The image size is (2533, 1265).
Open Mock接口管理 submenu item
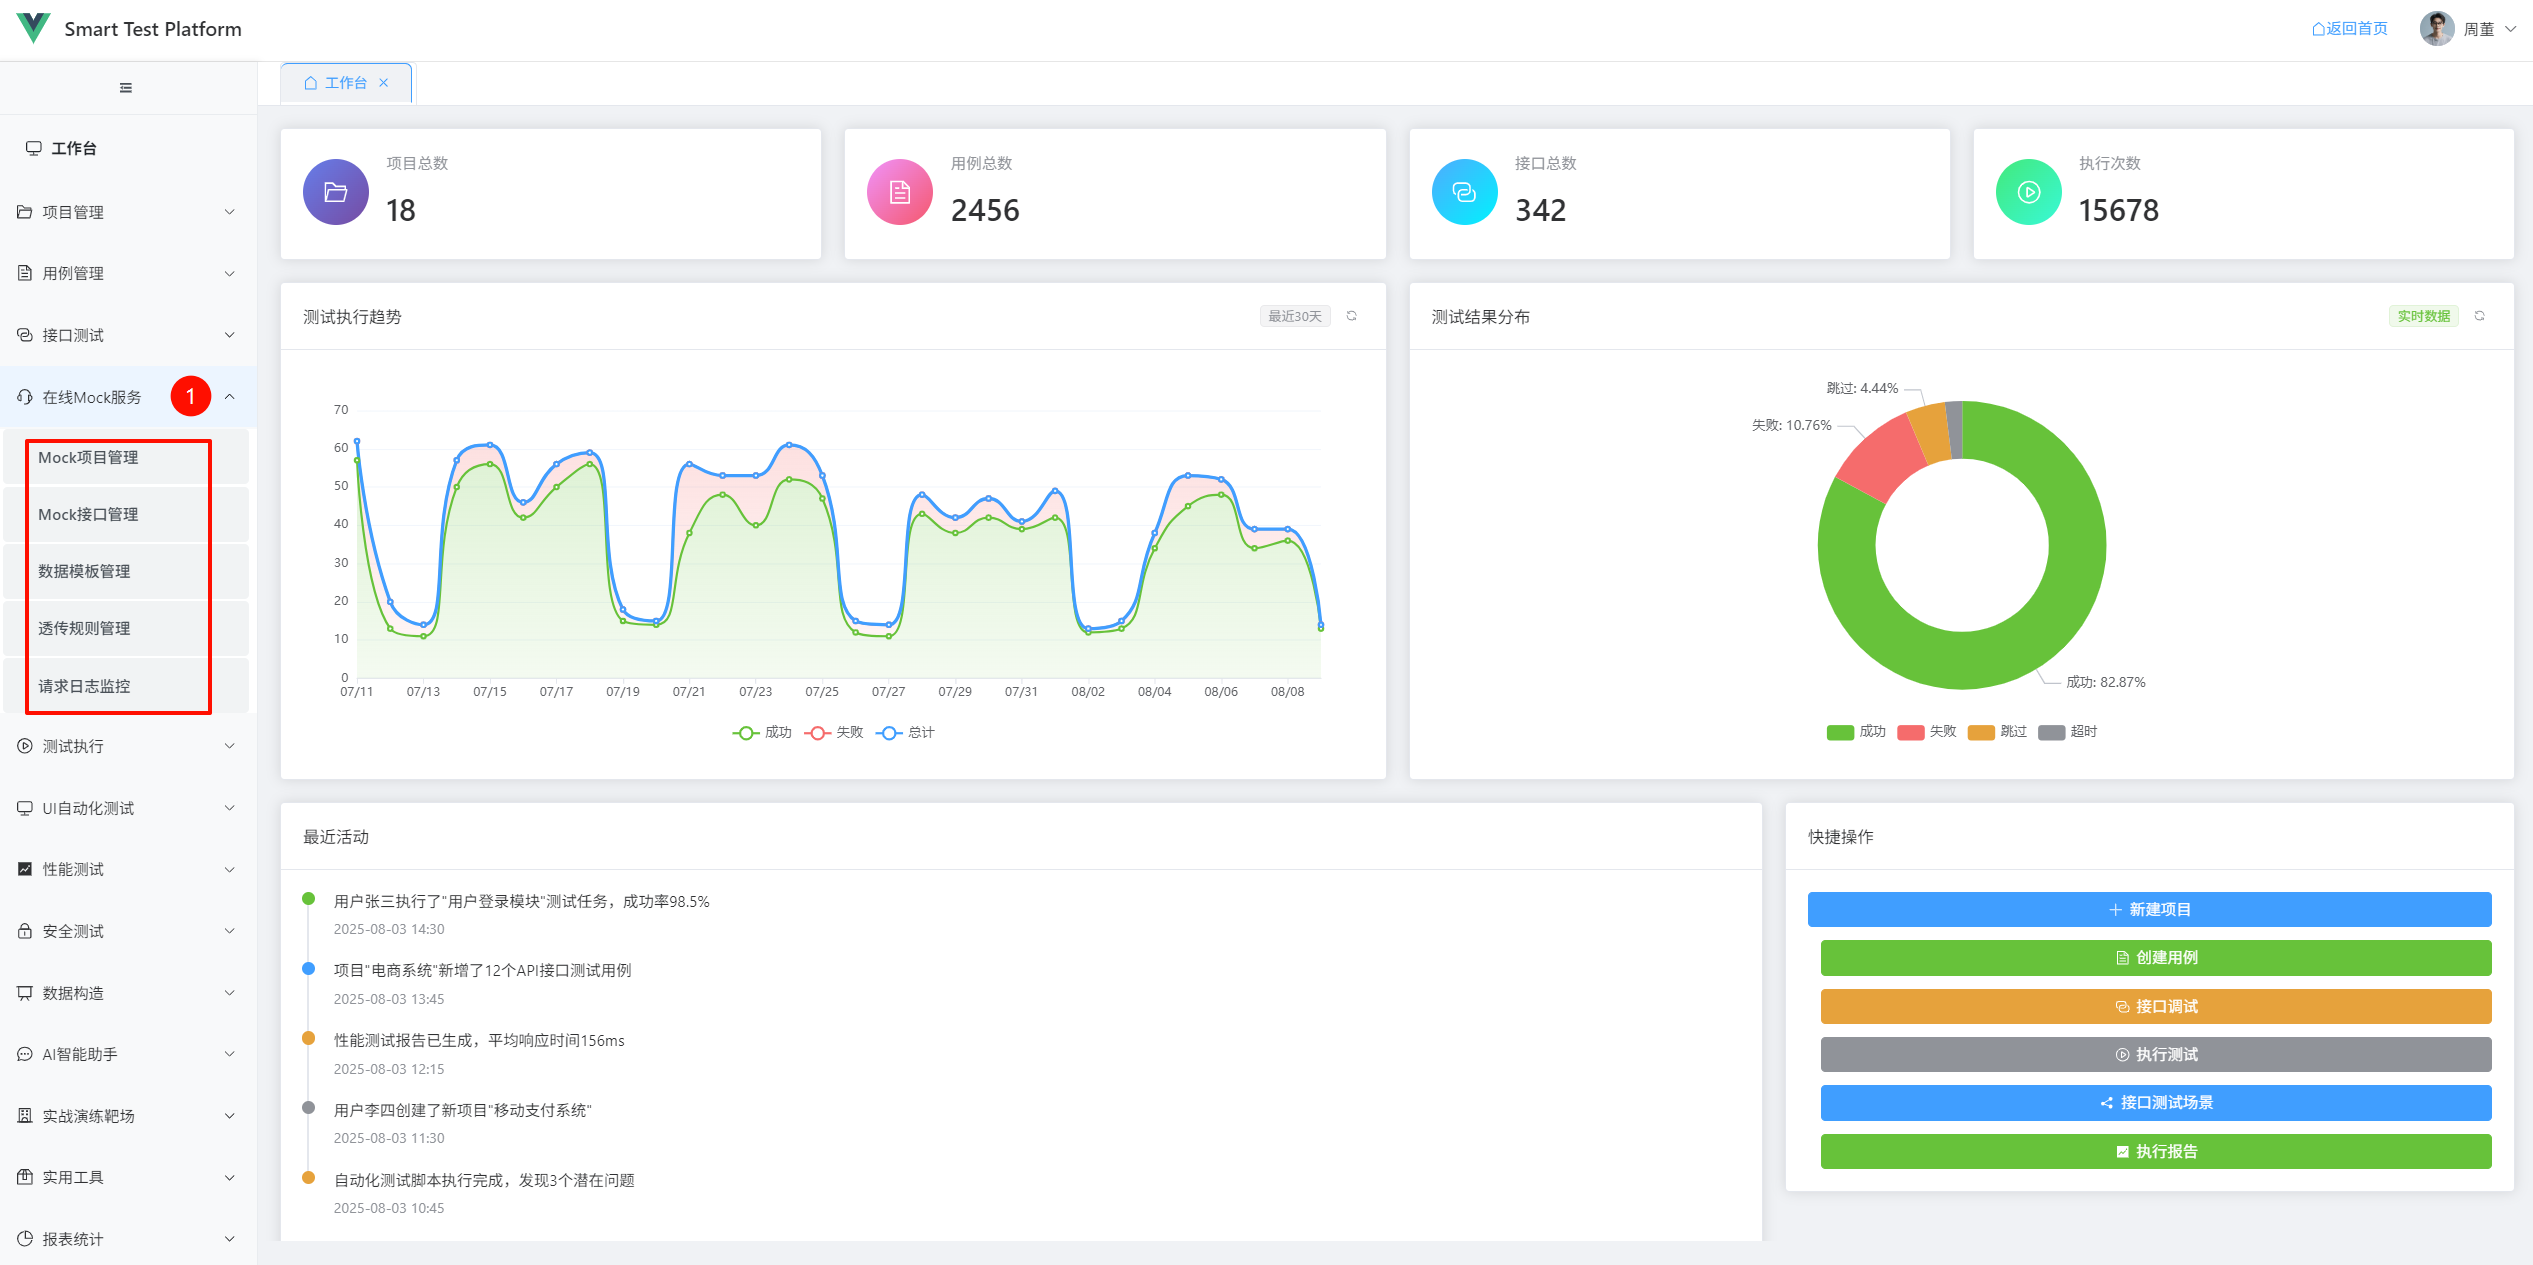(x=88, y=514)
